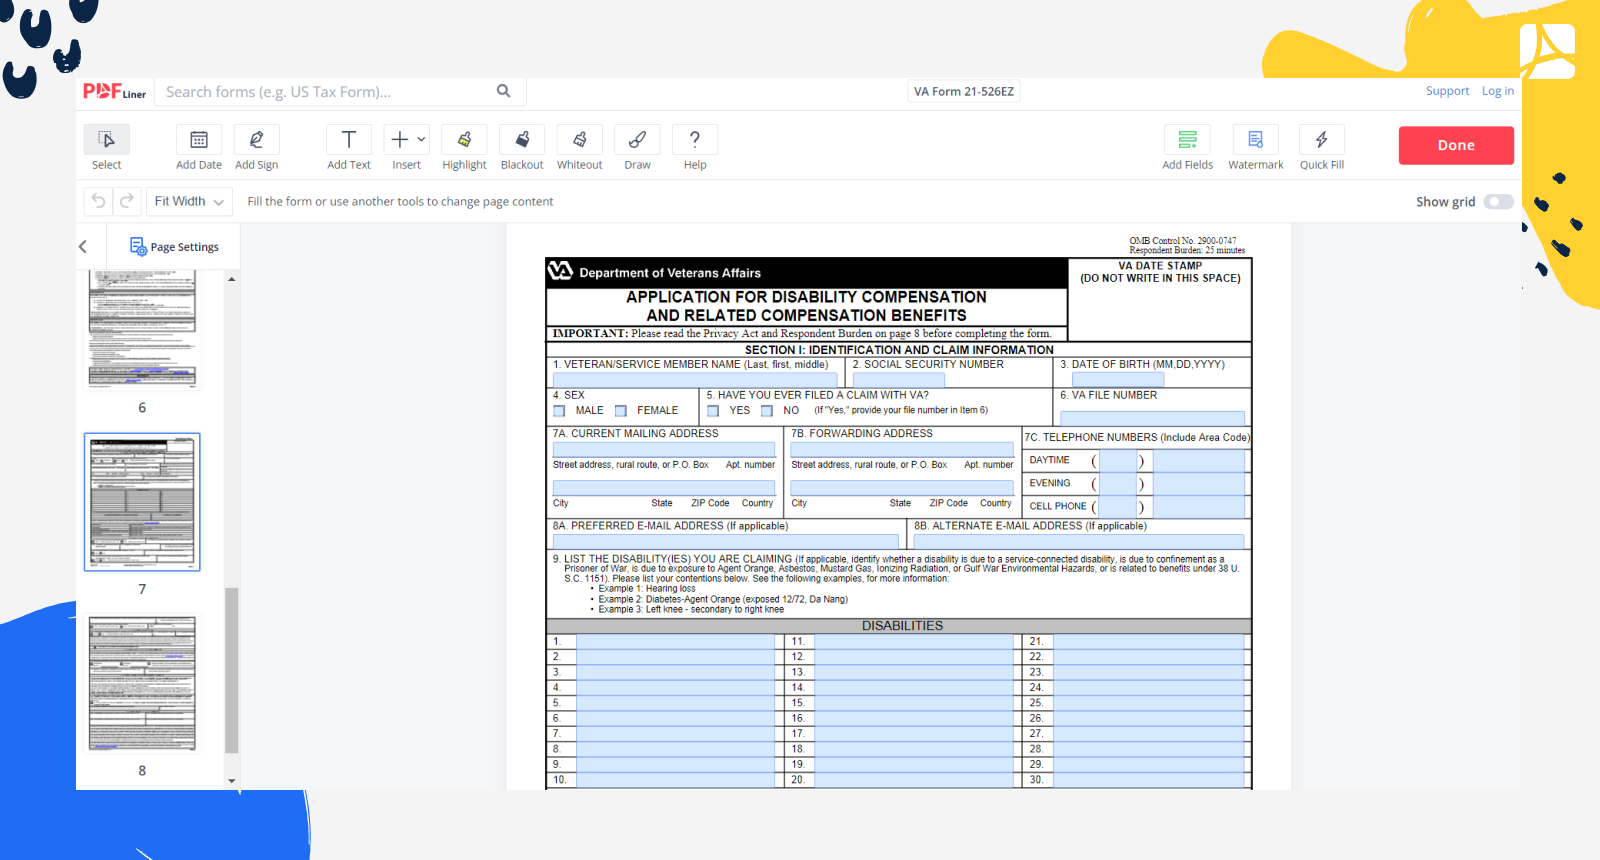The width and height of the screenshot is (1600, 860).
Task: Click the Add Fields icon
Action: (x=1187, y=140)
